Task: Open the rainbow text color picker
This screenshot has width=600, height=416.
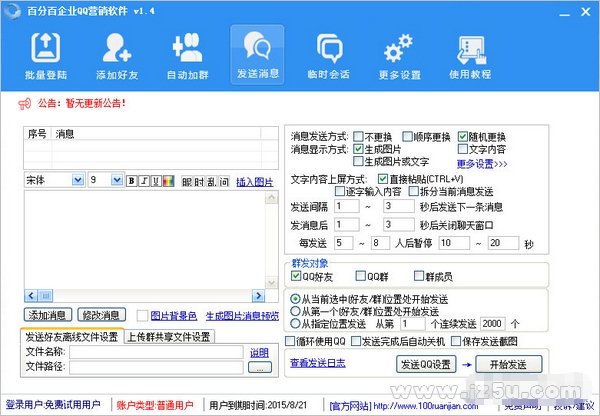Action: [168, 181]
